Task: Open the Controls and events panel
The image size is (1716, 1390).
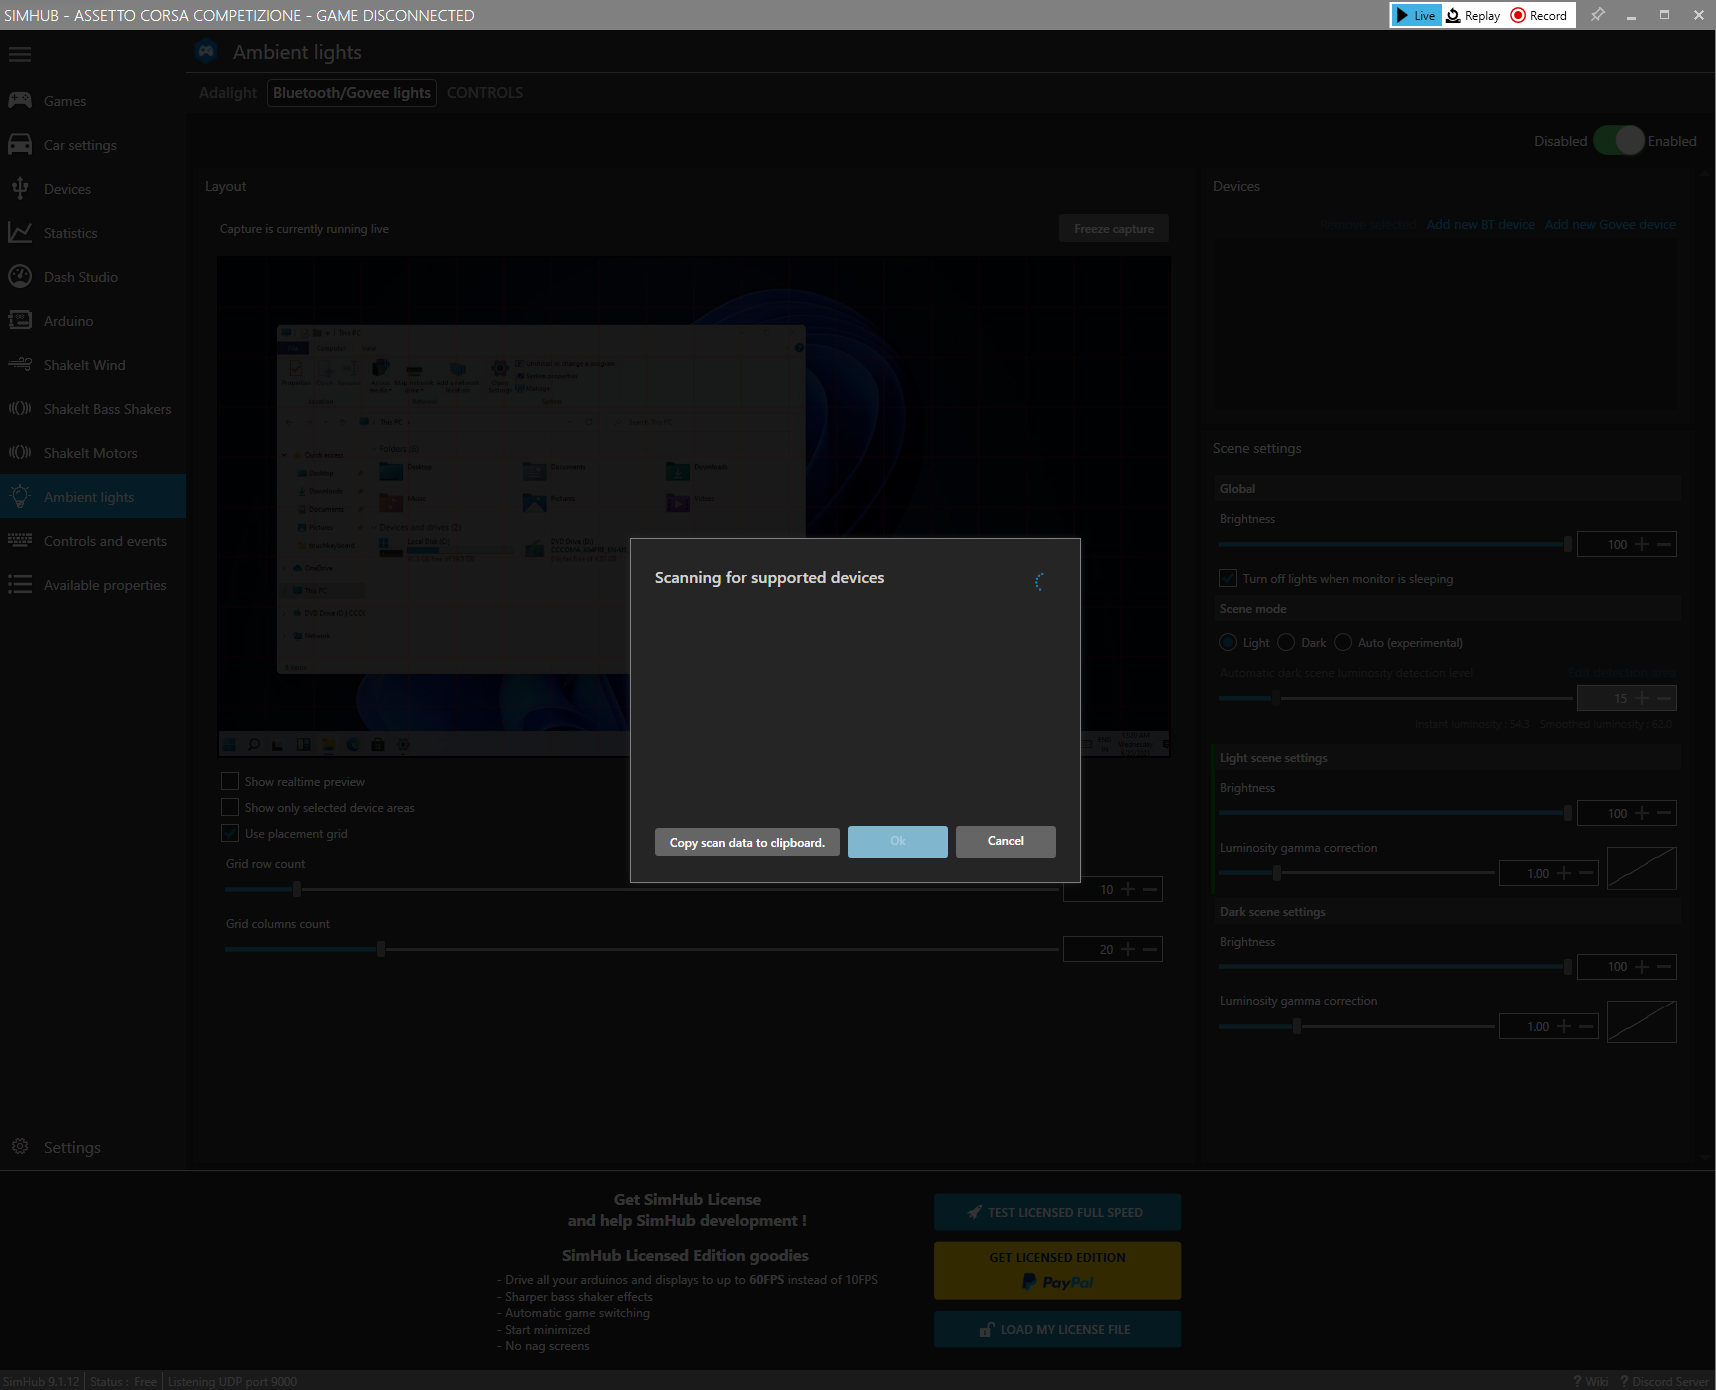Action: [104, 540]
